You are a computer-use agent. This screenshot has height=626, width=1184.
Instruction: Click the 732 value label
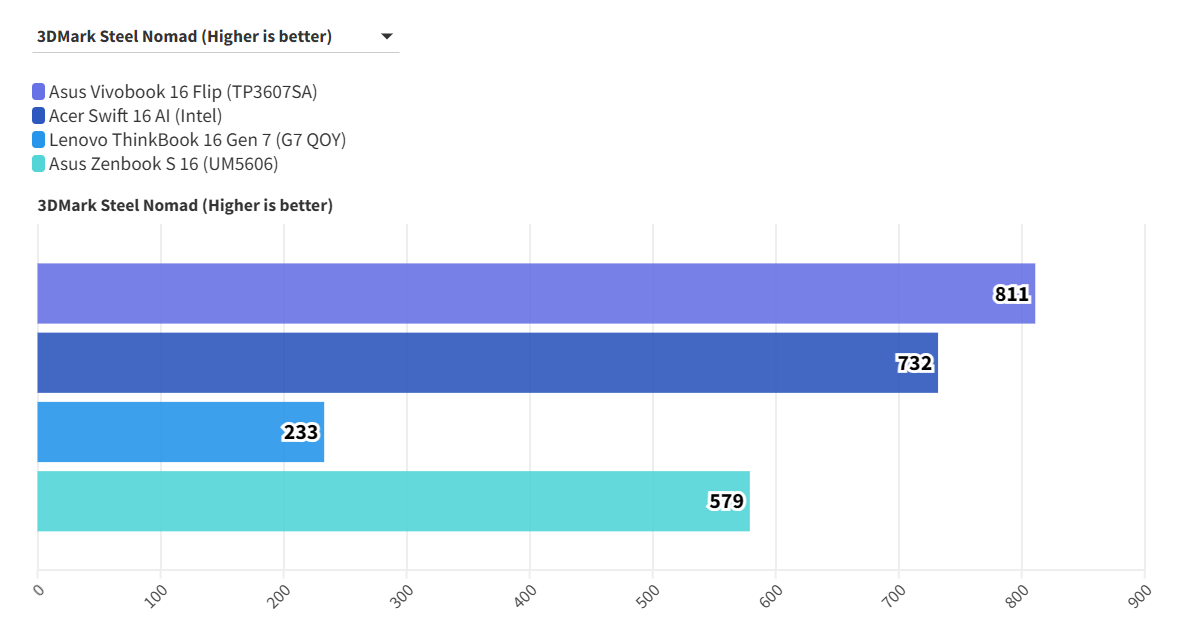click(x=914, y=363)
